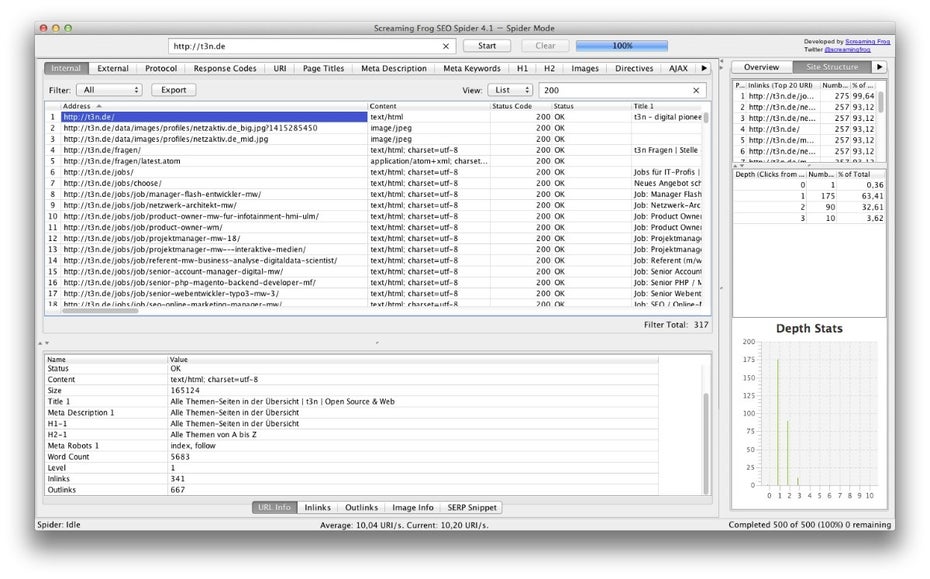Select the Site Structure tab

[x=832, y=67]
